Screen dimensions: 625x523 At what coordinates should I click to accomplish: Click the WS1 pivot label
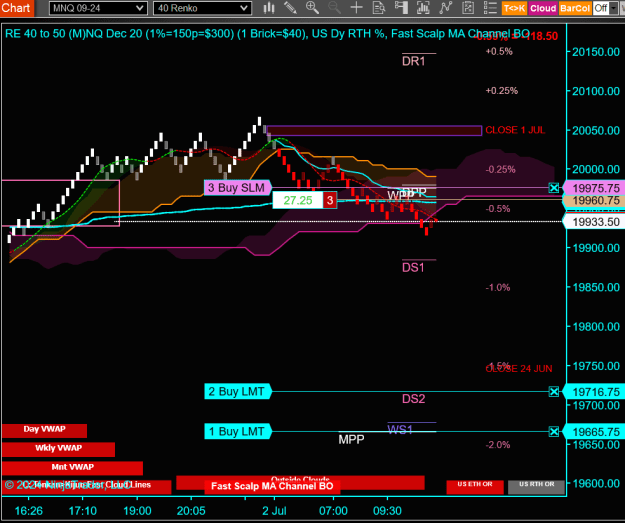click(x=400, y=429)
